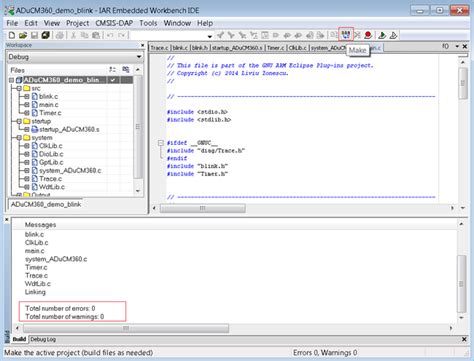
Task: Switch to the Trace.c editor tab
Action: click(x=159, y=48)
